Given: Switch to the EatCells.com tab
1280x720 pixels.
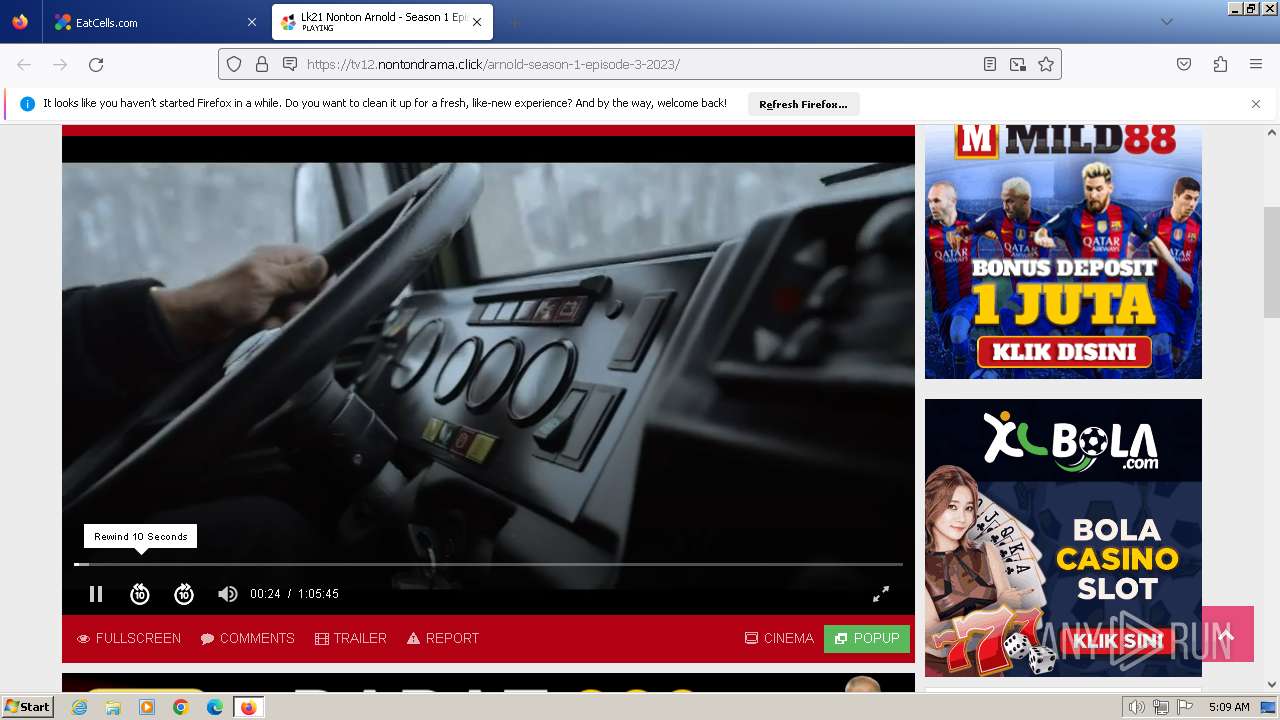Looking at the screenshot, I should [x=150, y=22].
